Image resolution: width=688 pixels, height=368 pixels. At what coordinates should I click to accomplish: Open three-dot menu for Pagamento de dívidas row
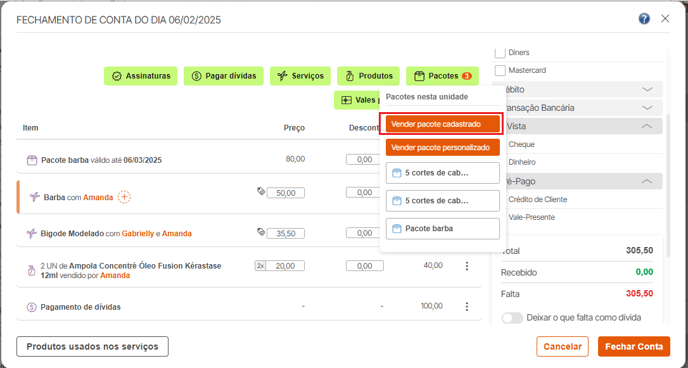[x=467, y=306]
